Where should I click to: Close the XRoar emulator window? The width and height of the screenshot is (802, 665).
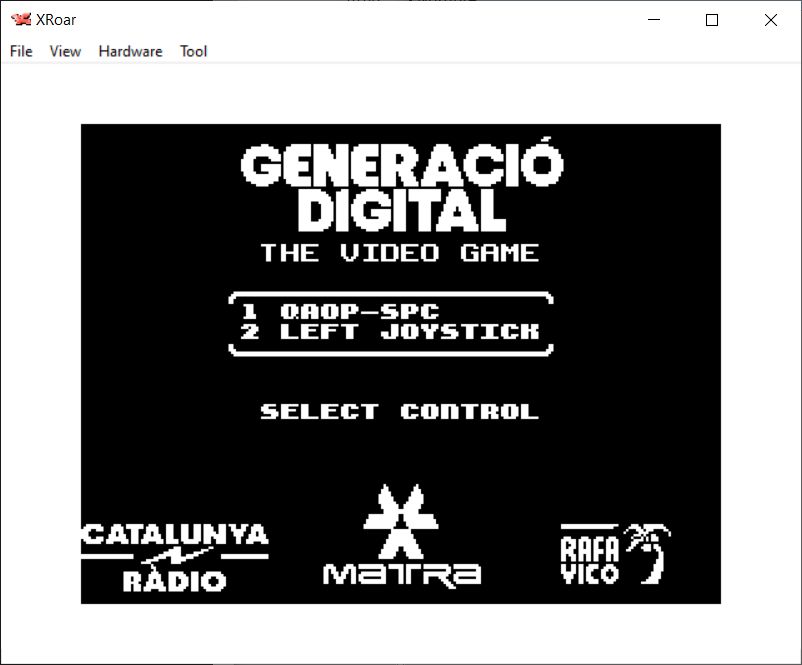tap(770, 20)
